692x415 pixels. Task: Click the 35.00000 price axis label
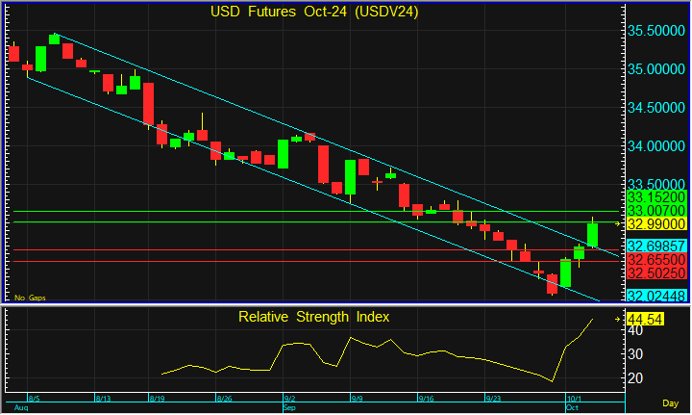click(656, 69)
